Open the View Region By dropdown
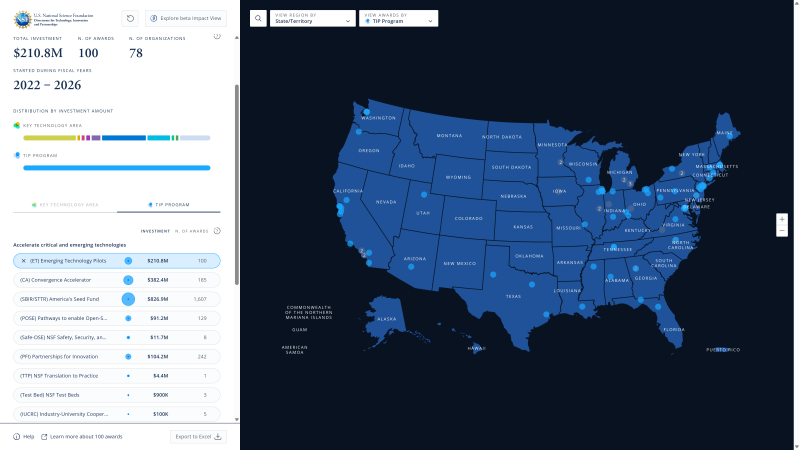The height and width of the screenshot is (450, 800). pyautogui.click(x=313, y=18)
